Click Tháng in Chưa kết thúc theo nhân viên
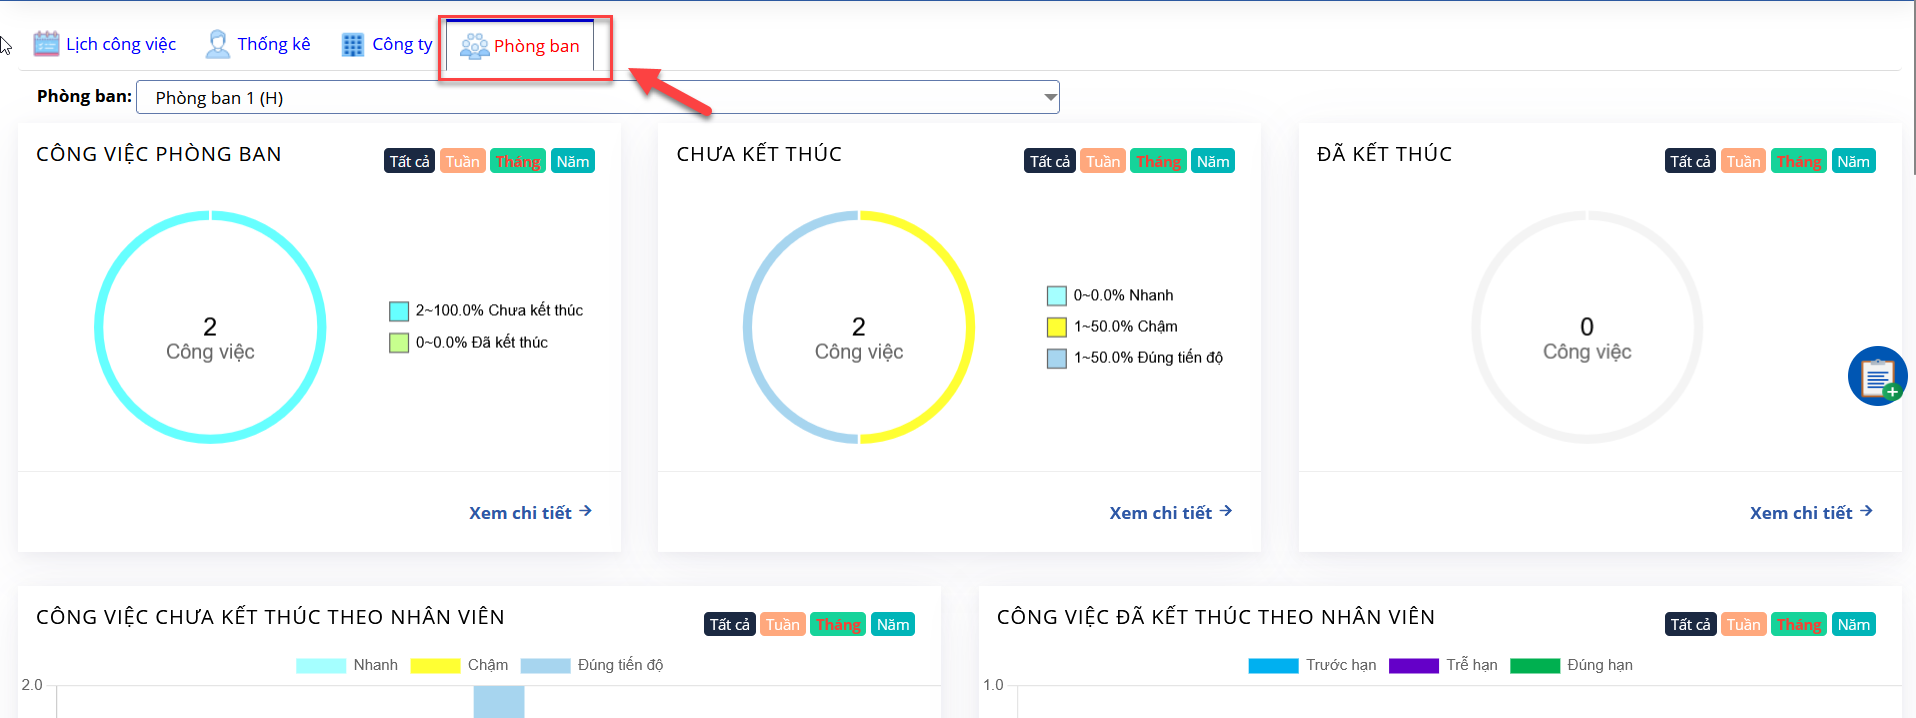Viewport: 1916px width, 718px height. click(838, 624)
